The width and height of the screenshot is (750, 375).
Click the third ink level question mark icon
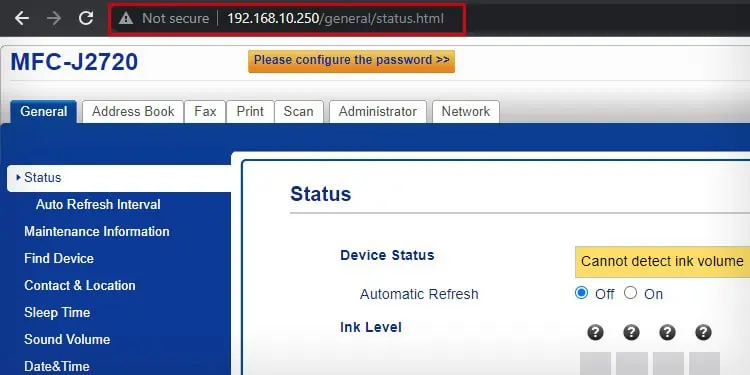[x=667, y=332]
